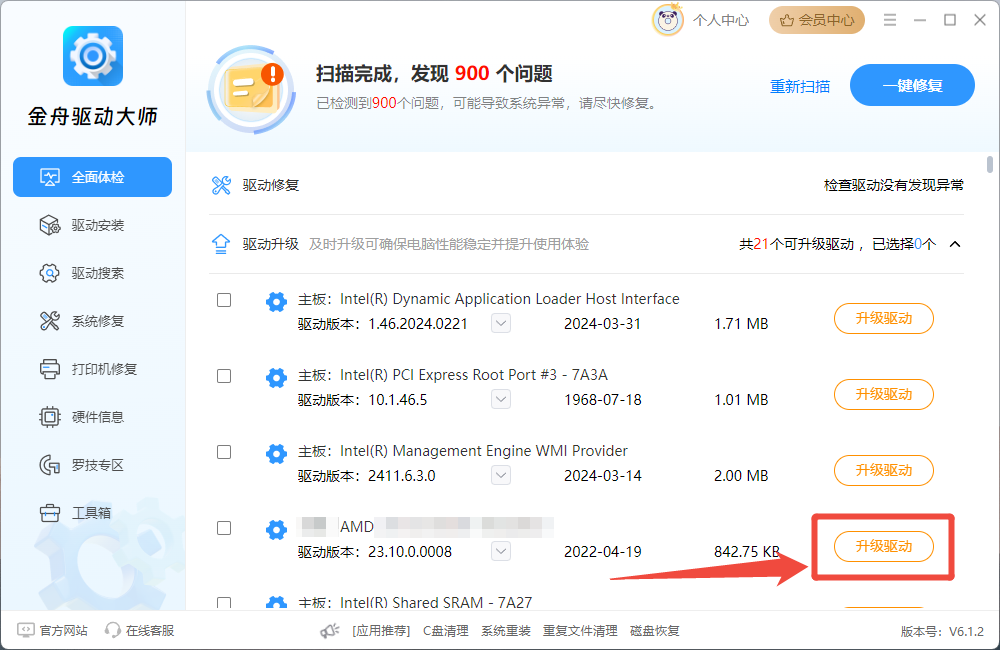The width and height of the screenshot is (1000, 650).
Task: Open the user avatar profile icon
Action: pos(668,20)
